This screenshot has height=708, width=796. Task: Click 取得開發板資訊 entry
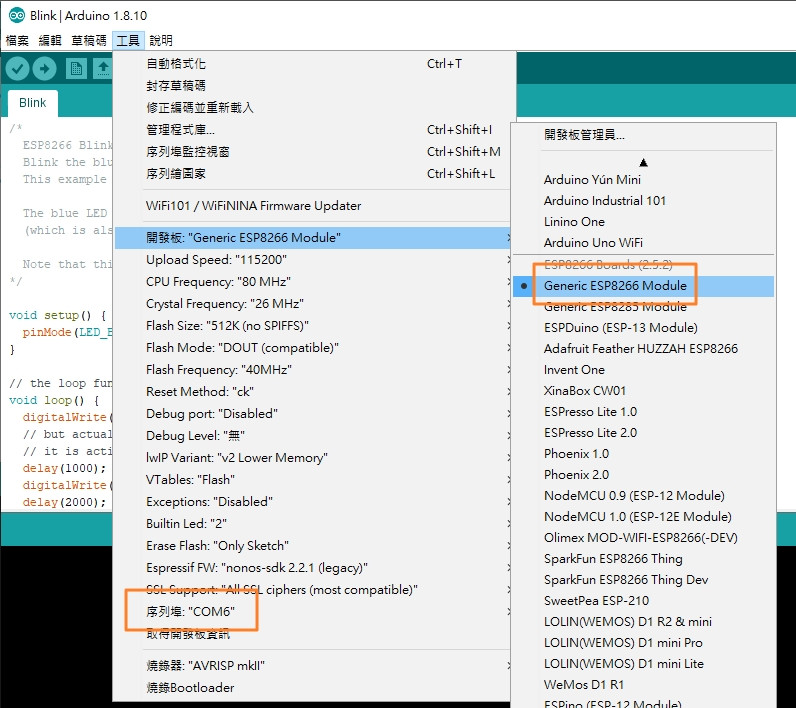coord(311,633)
